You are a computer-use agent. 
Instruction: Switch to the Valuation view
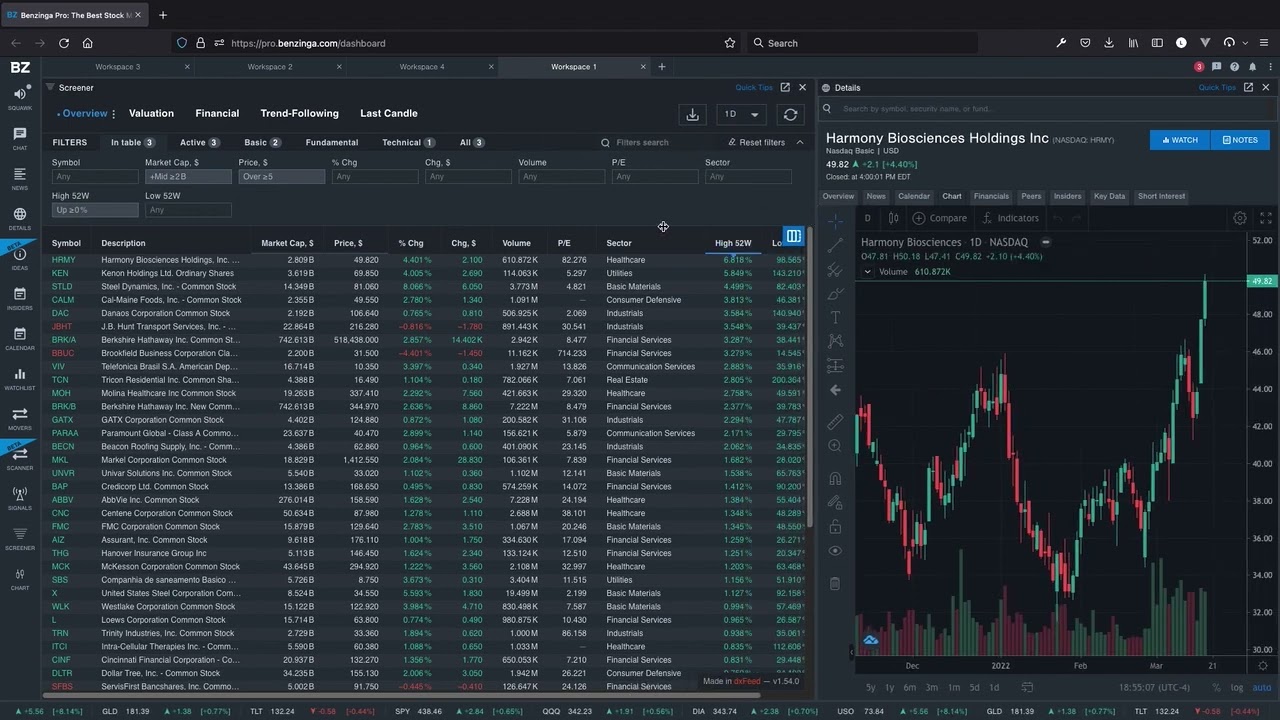tap(151, 114)
